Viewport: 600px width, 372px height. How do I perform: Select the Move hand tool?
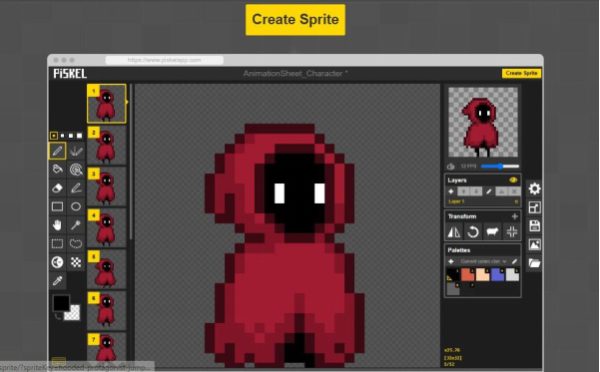click(x=57, y=225)
